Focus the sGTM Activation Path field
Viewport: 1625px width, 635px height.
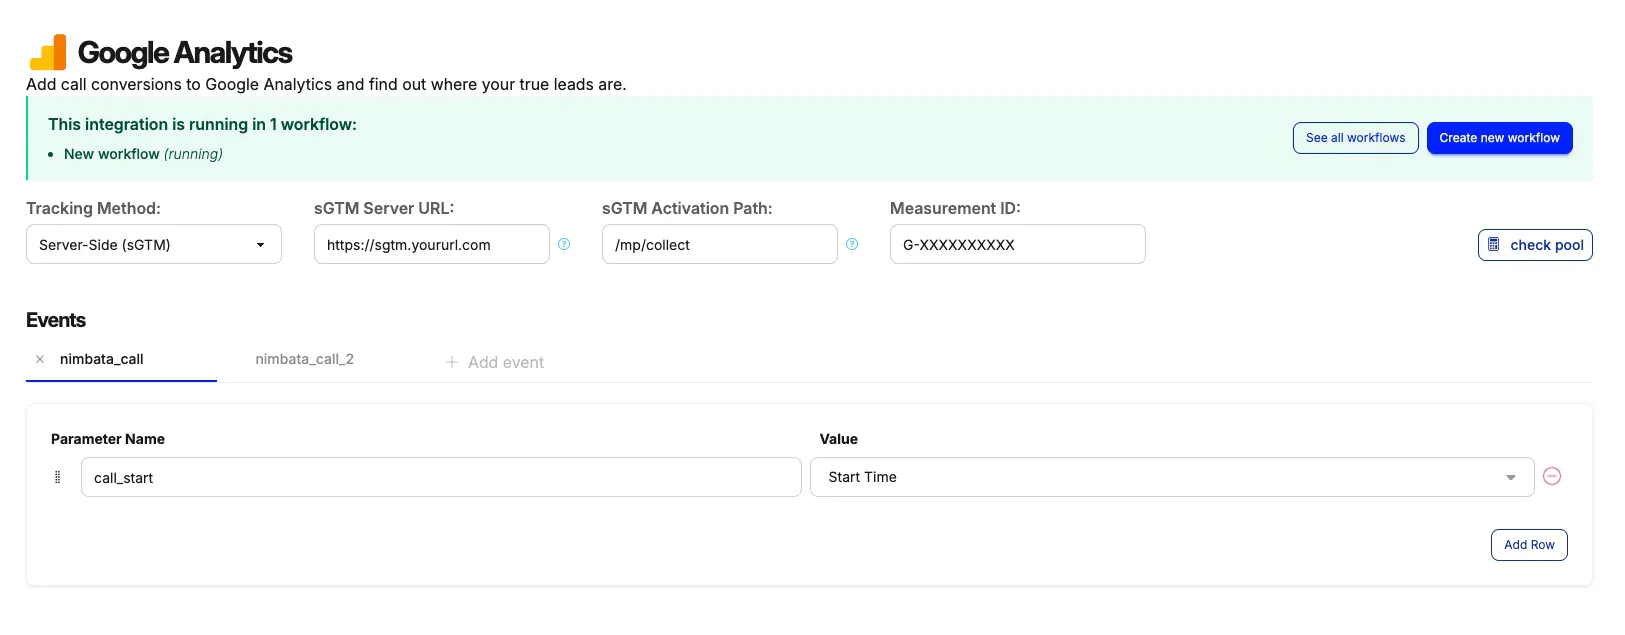click(x=720, y=244)
